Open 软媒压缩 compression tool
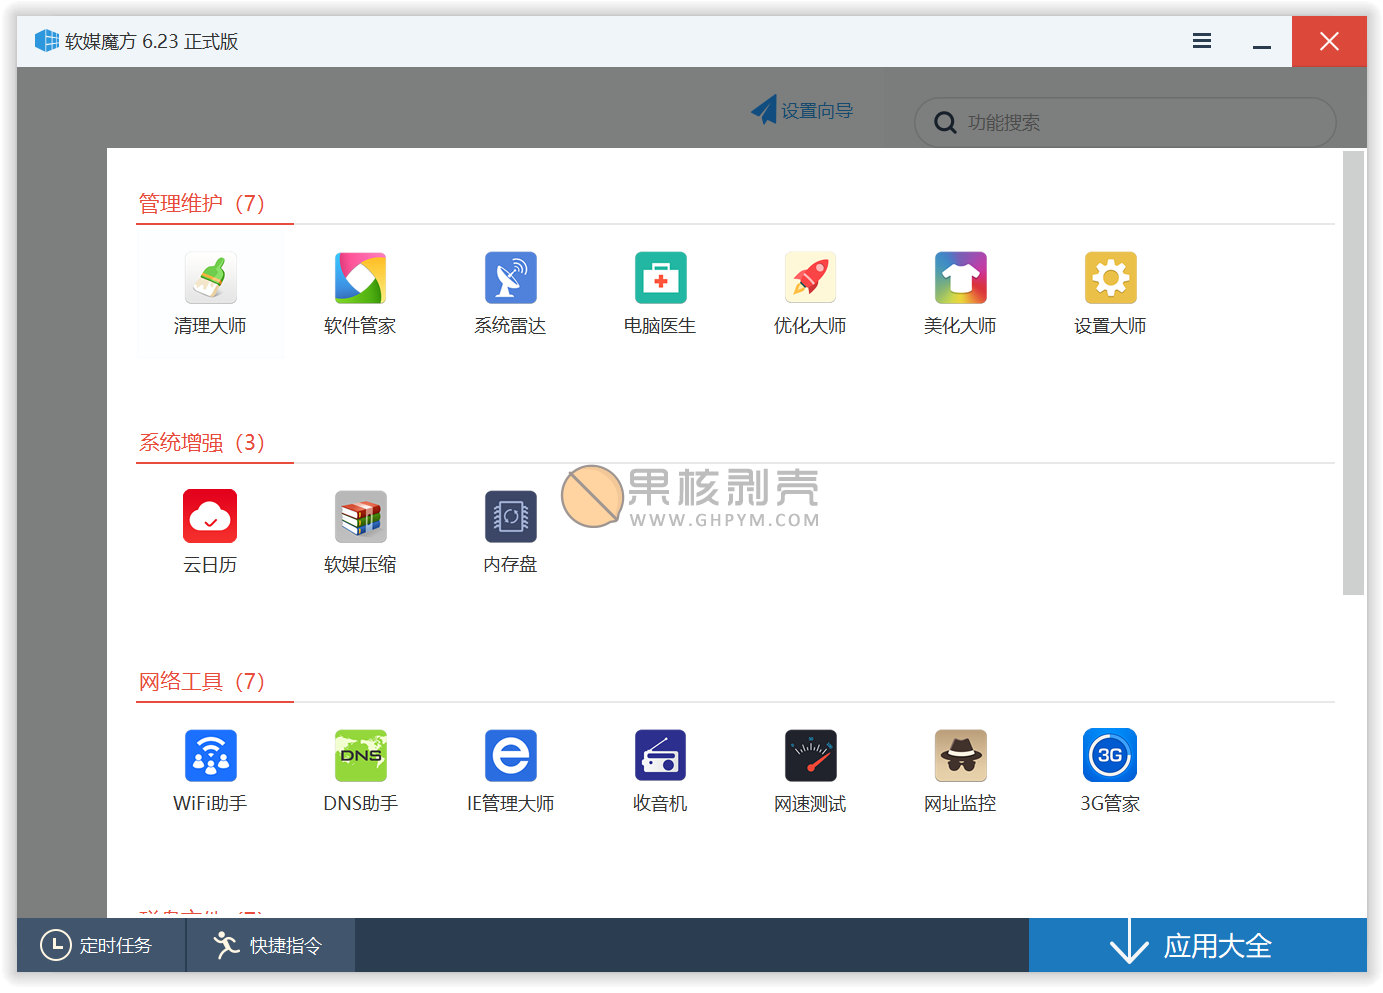 [x=360, y=534]
